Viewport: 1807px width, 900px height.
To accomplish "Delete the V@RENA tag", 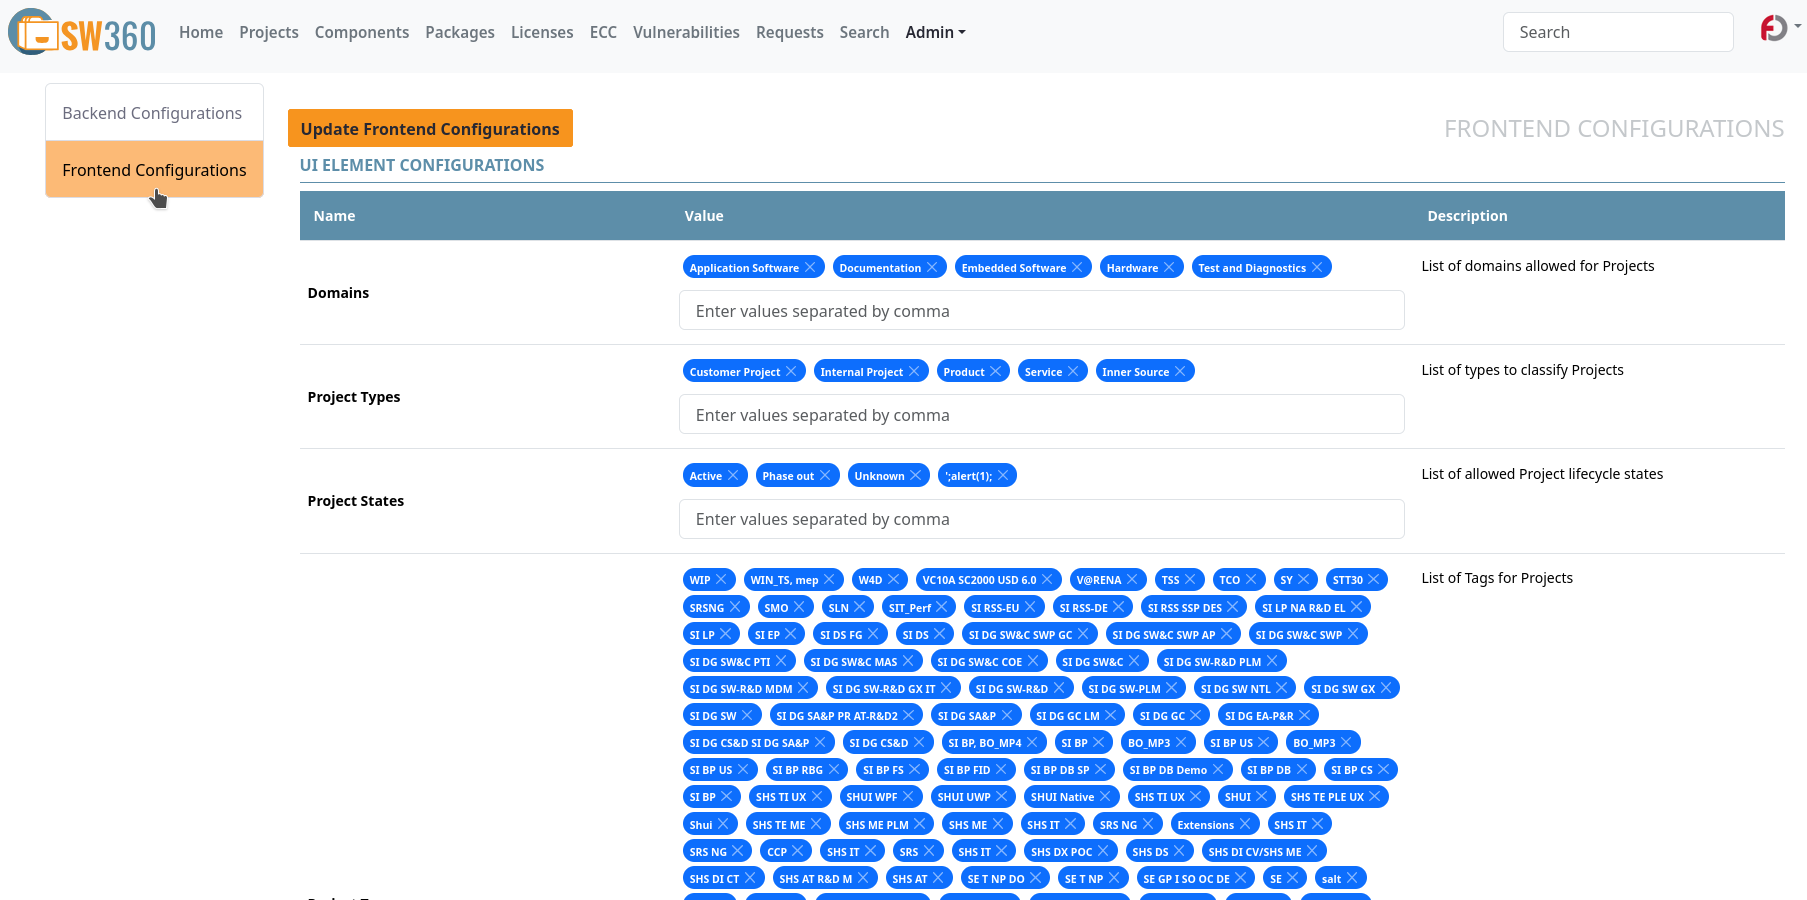I will [x=1132, y=580].
